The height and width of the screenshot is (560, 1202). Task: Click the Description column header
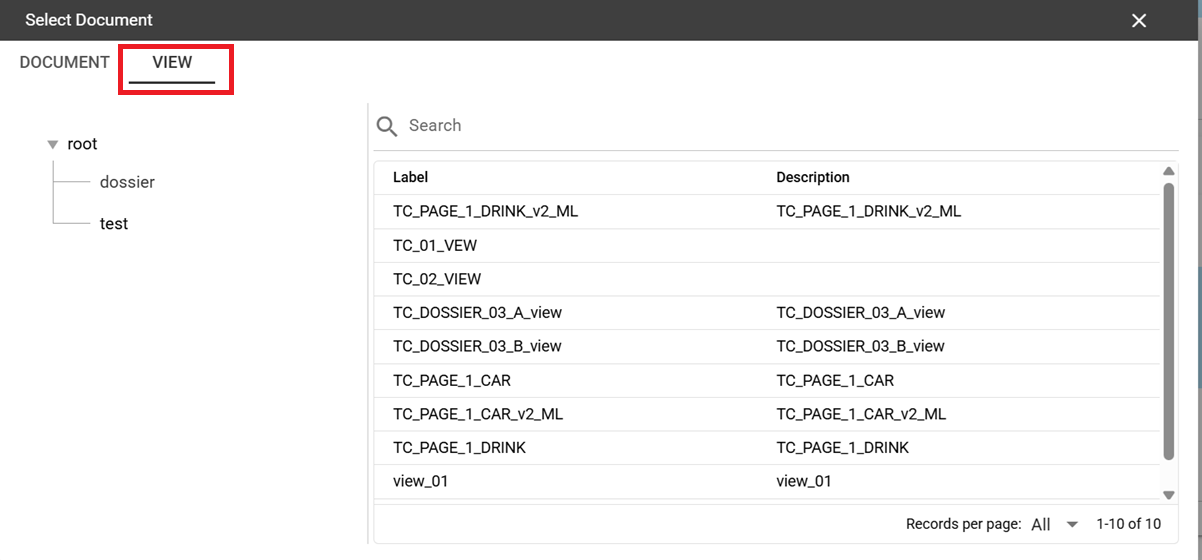[x=813, y=177]
